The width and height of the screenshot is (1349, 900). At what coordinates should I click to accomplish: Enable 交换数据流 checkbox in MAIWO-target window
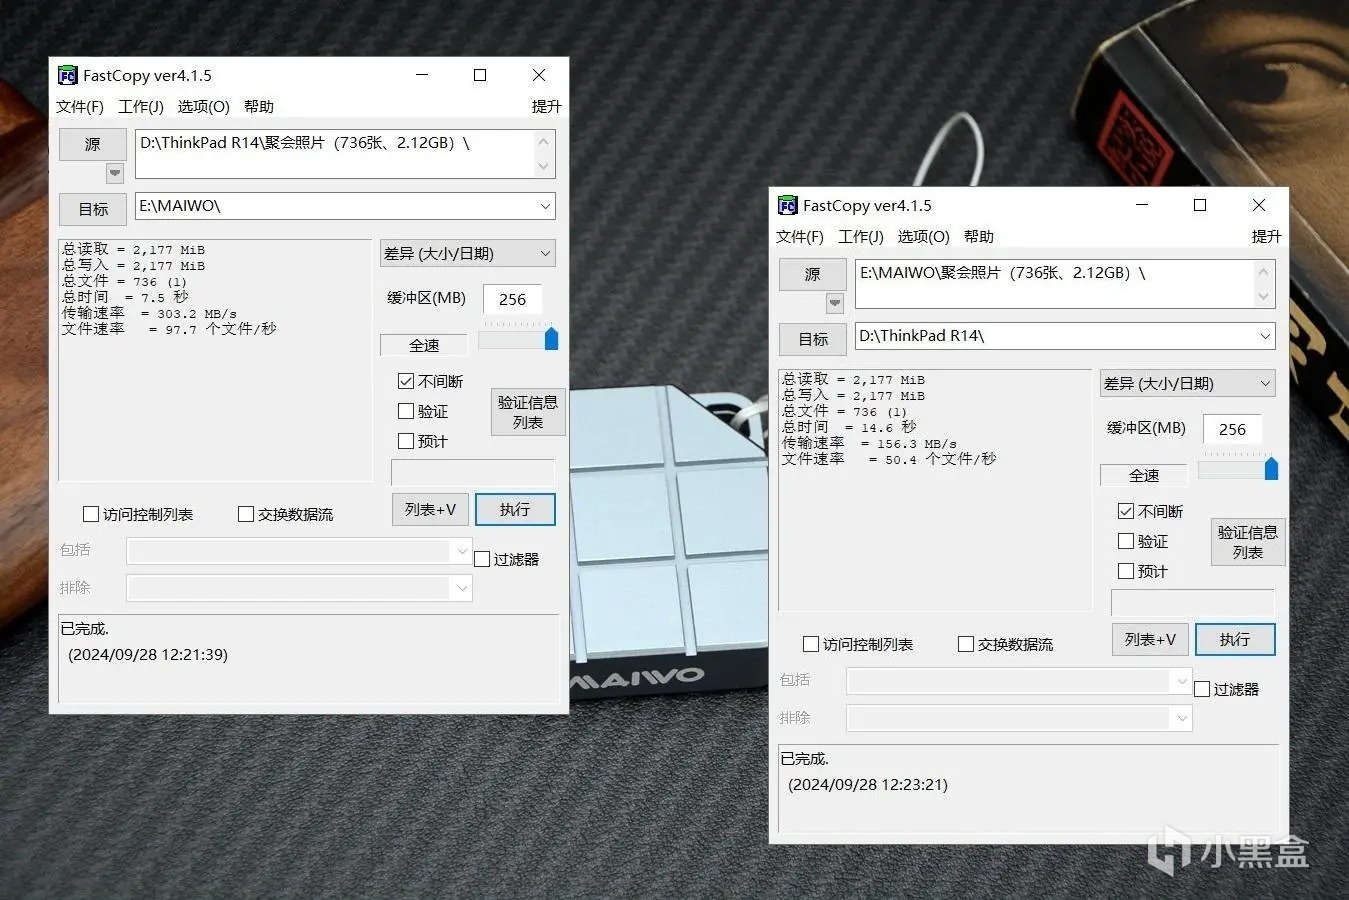click(246, 514)
